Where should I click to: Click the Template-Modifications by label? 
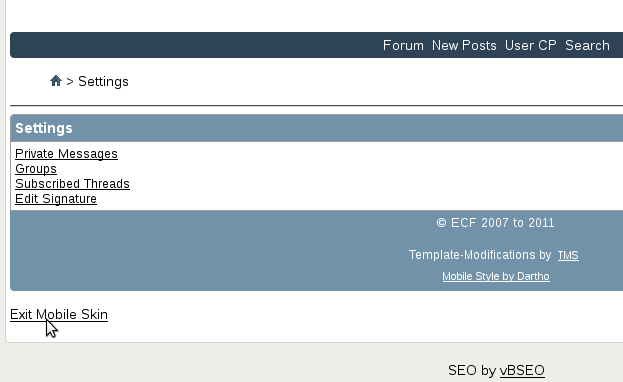(x=480, y=255)
